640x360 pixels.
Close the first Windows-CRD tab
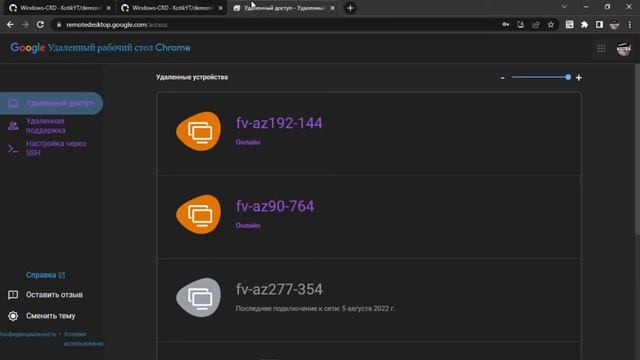[x=109, y=8]
